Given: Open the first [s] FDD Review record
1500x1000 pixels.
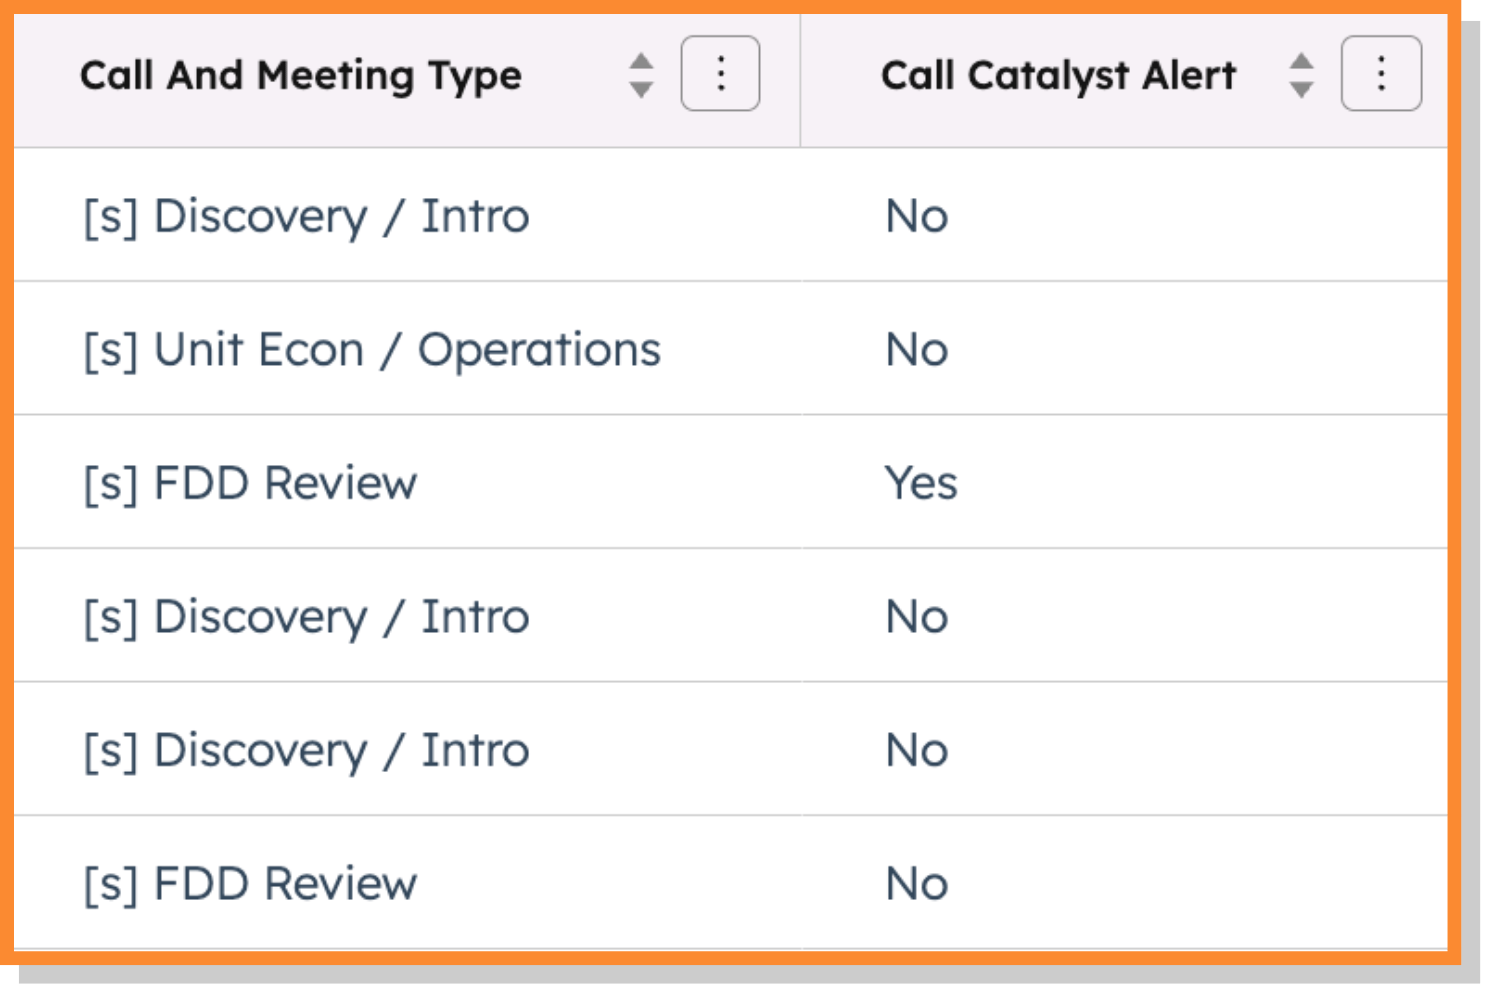Looking at the screenshot, I should [251, 482].
